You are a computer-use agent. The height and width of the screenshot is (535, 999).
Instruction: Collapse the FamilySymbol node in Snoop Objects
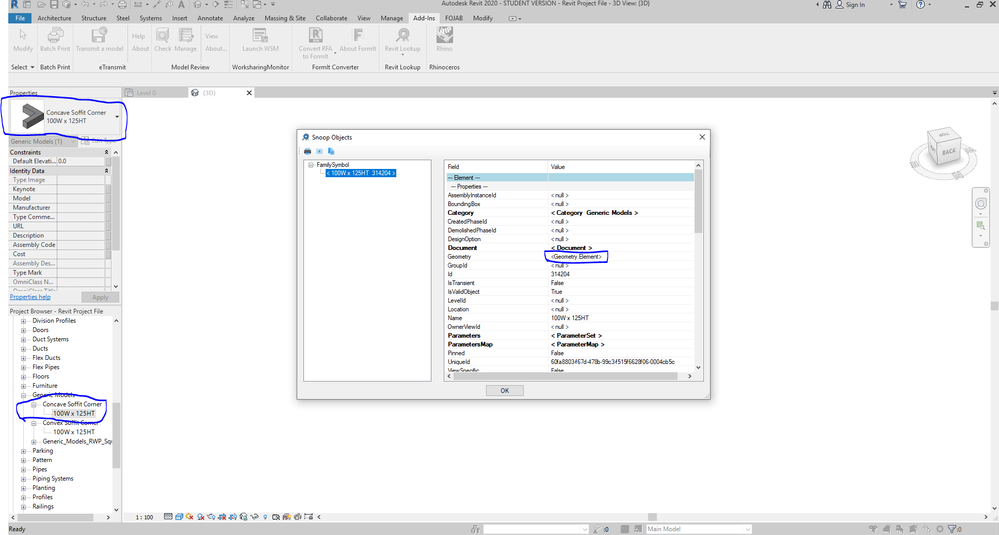pyautogui.click(x=311, y=165)
